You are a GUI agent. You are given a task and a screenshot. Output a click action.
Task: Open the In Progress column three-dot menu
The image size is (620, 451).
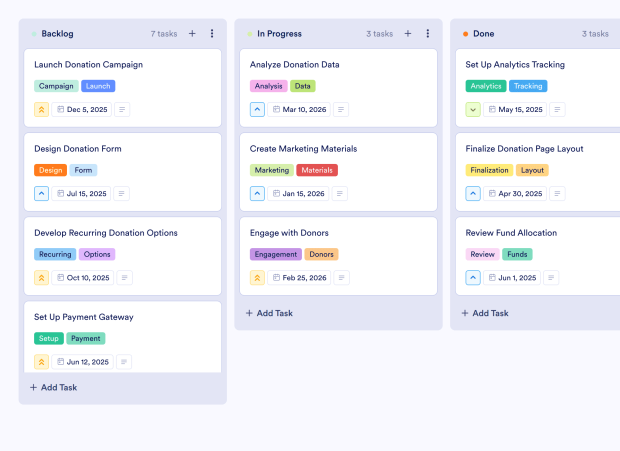point(428,34)
